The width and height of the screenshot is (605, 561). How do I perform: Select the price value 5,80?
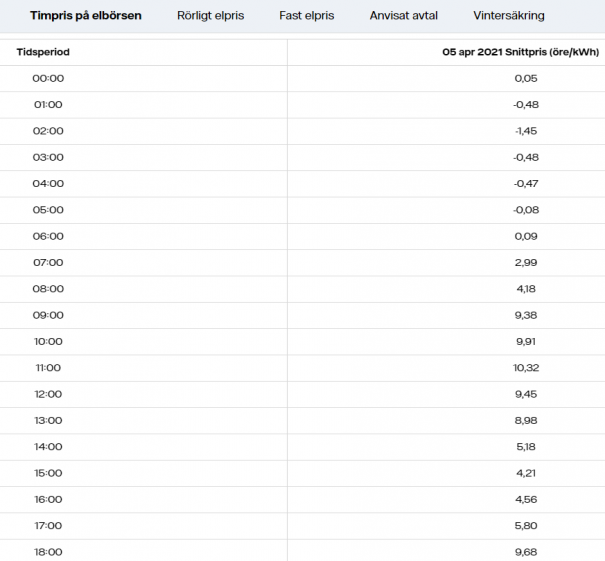[525, 526]
